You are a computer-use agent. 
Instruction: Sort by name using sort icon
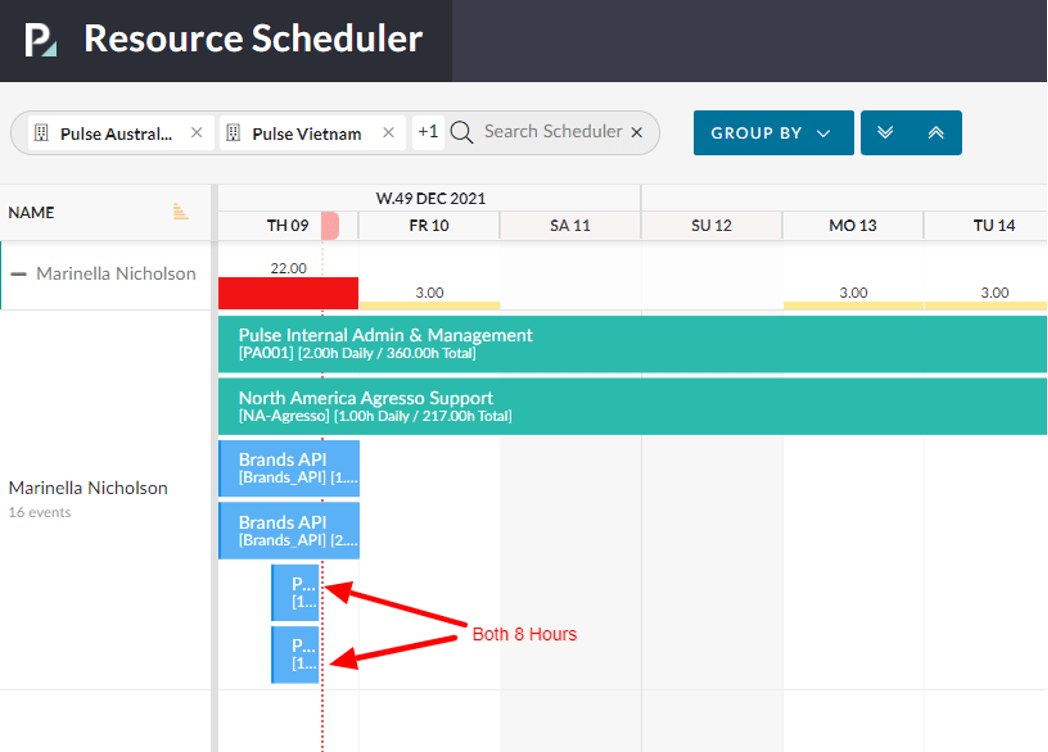tap(180, 212)
